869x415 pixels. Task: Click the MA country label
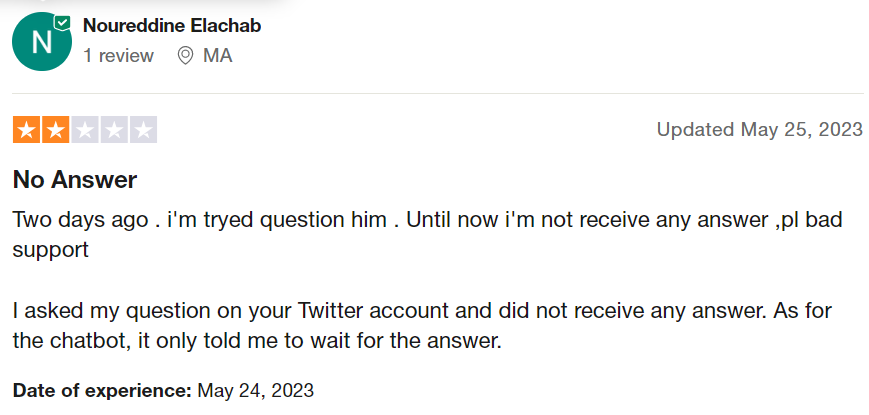tap(217, 56)
